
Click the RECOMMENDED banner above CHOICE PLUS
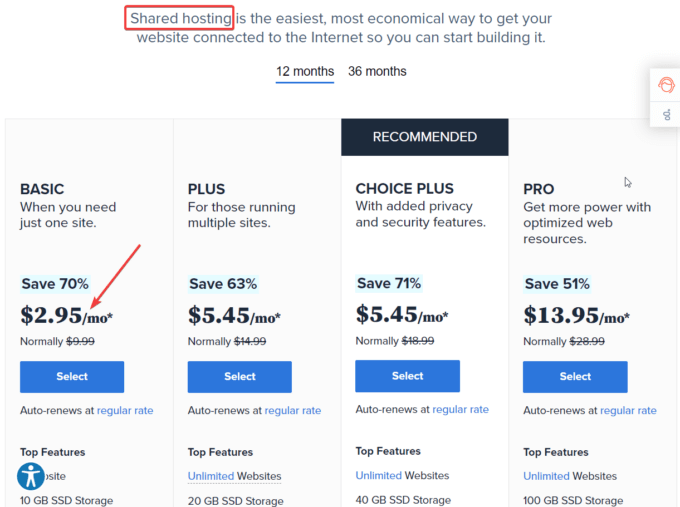tap(425, 137)
